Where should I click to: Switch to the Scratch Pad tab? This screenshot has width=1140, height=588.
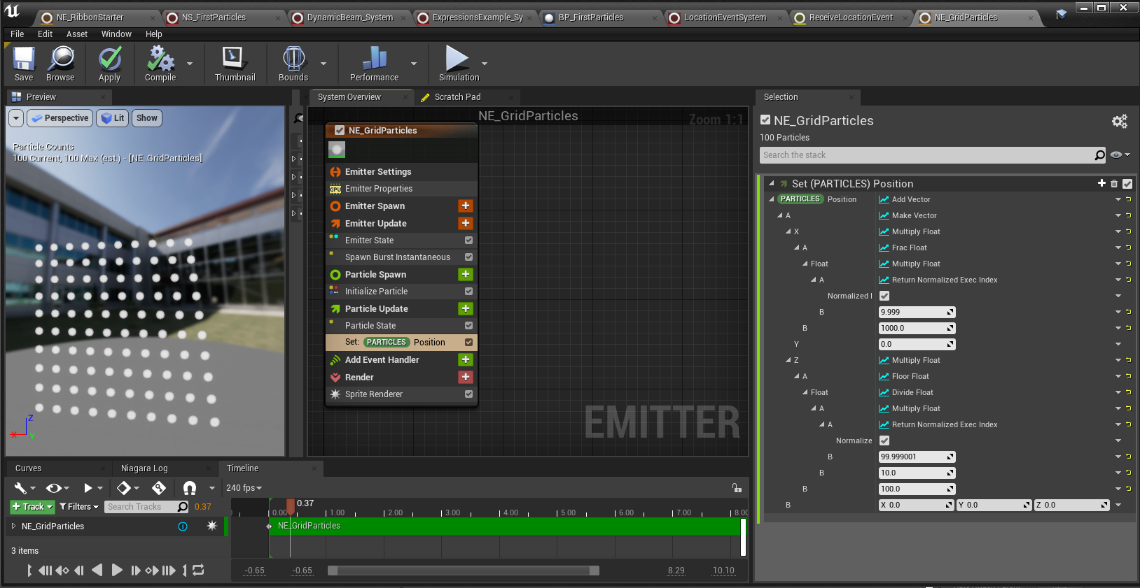[456, 97]
